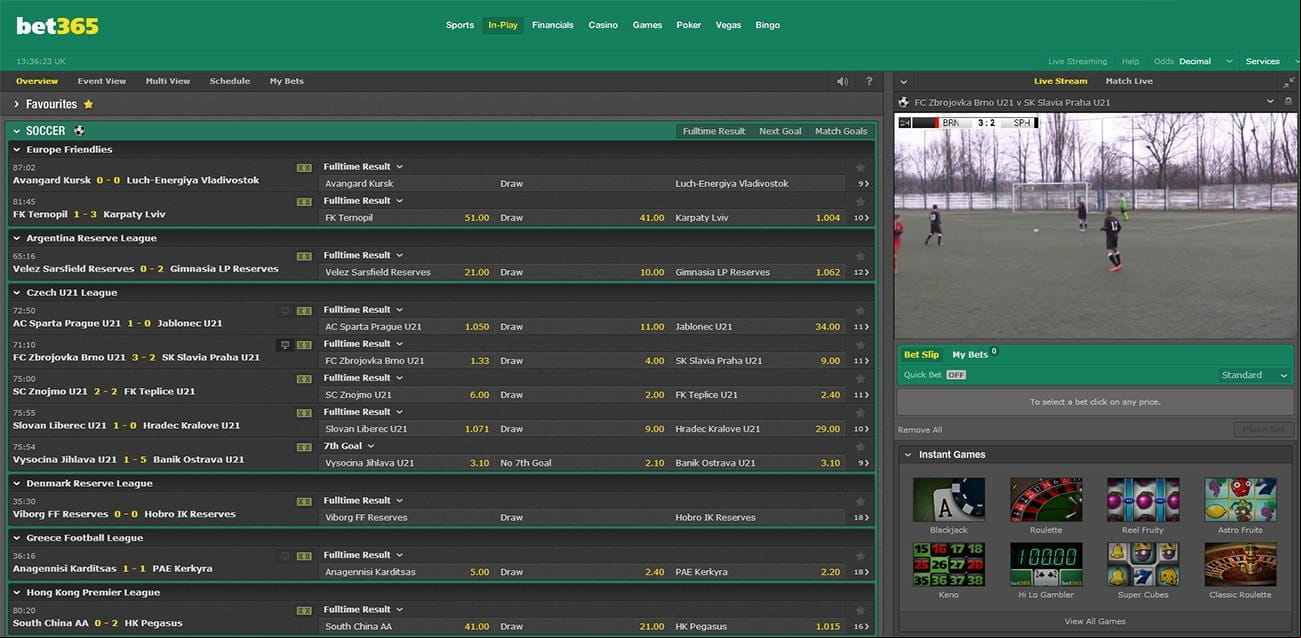Click live stream monitor icon for FC Zbrojovka Brno
The width and height of the screenshot is (1301, 638).
pyautogui.click(x=284, y=344)
